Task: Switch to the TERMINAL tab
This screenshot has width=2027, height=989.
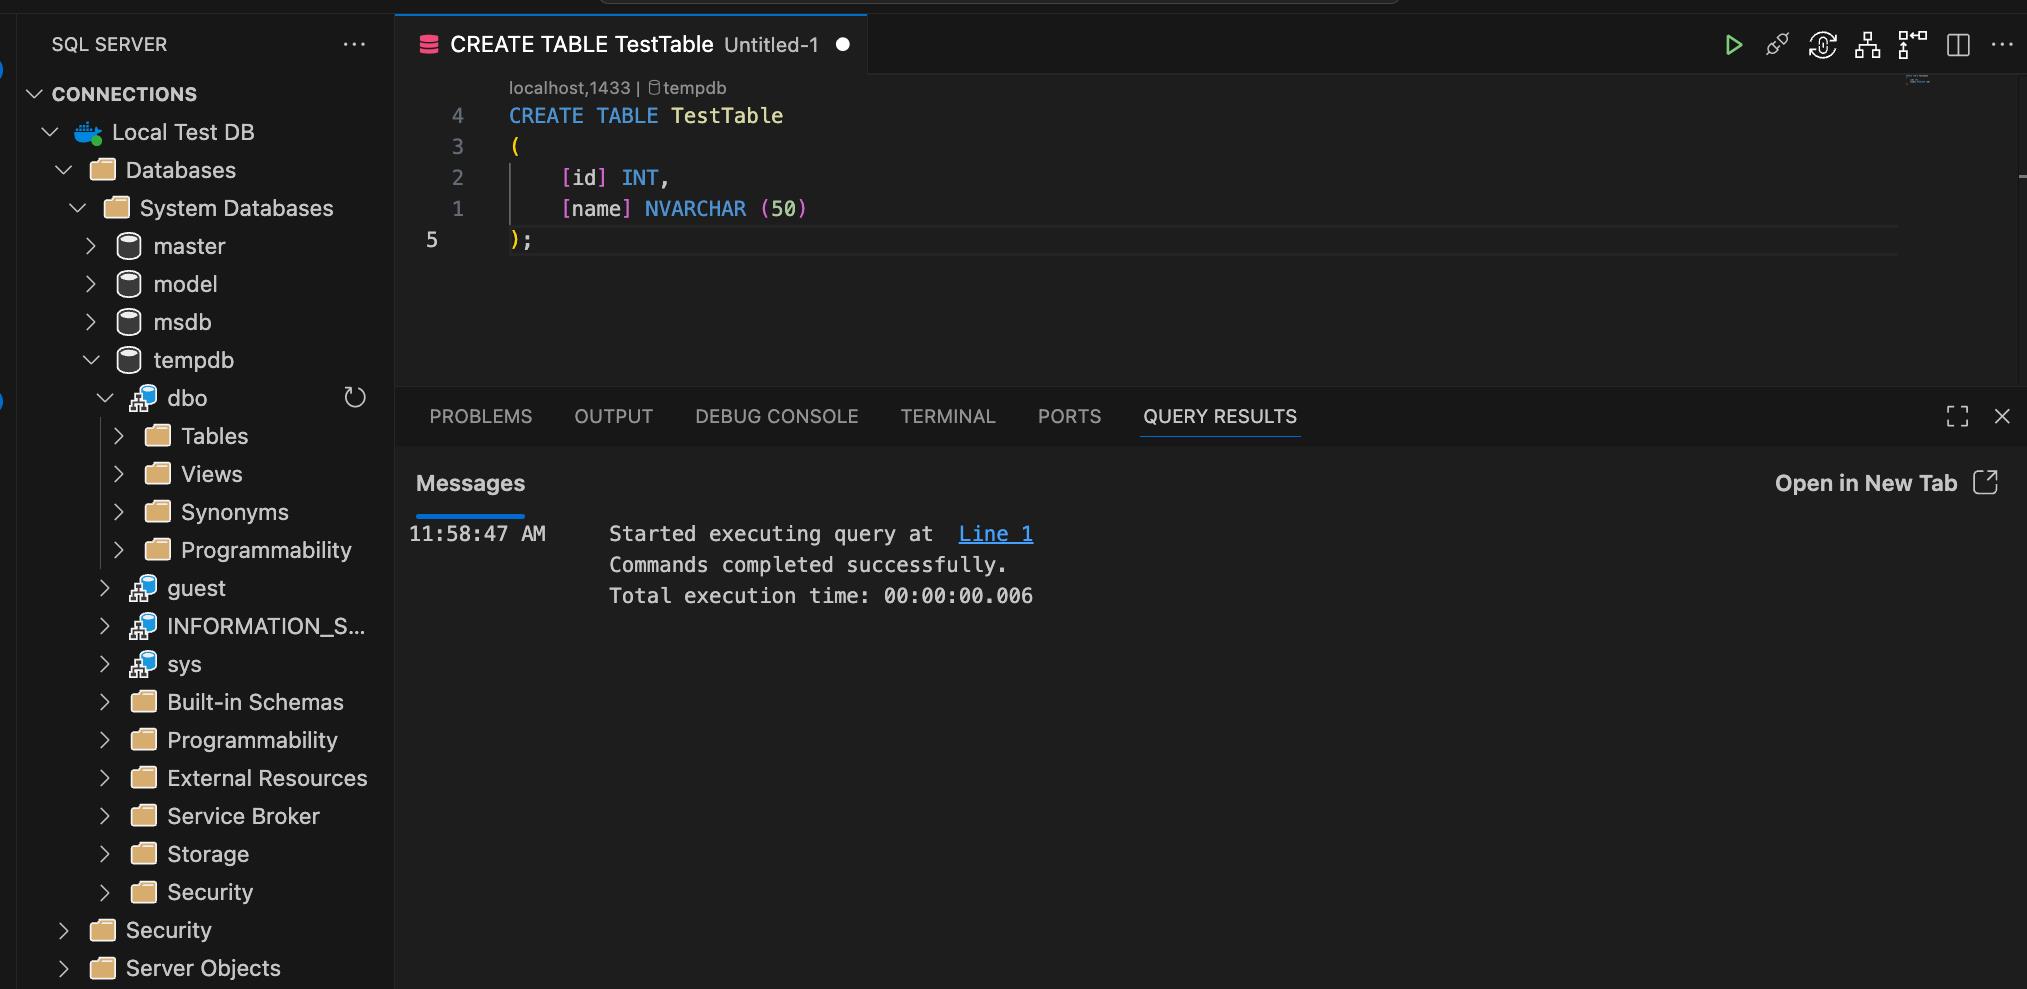Action: click(x=947, y=417)
